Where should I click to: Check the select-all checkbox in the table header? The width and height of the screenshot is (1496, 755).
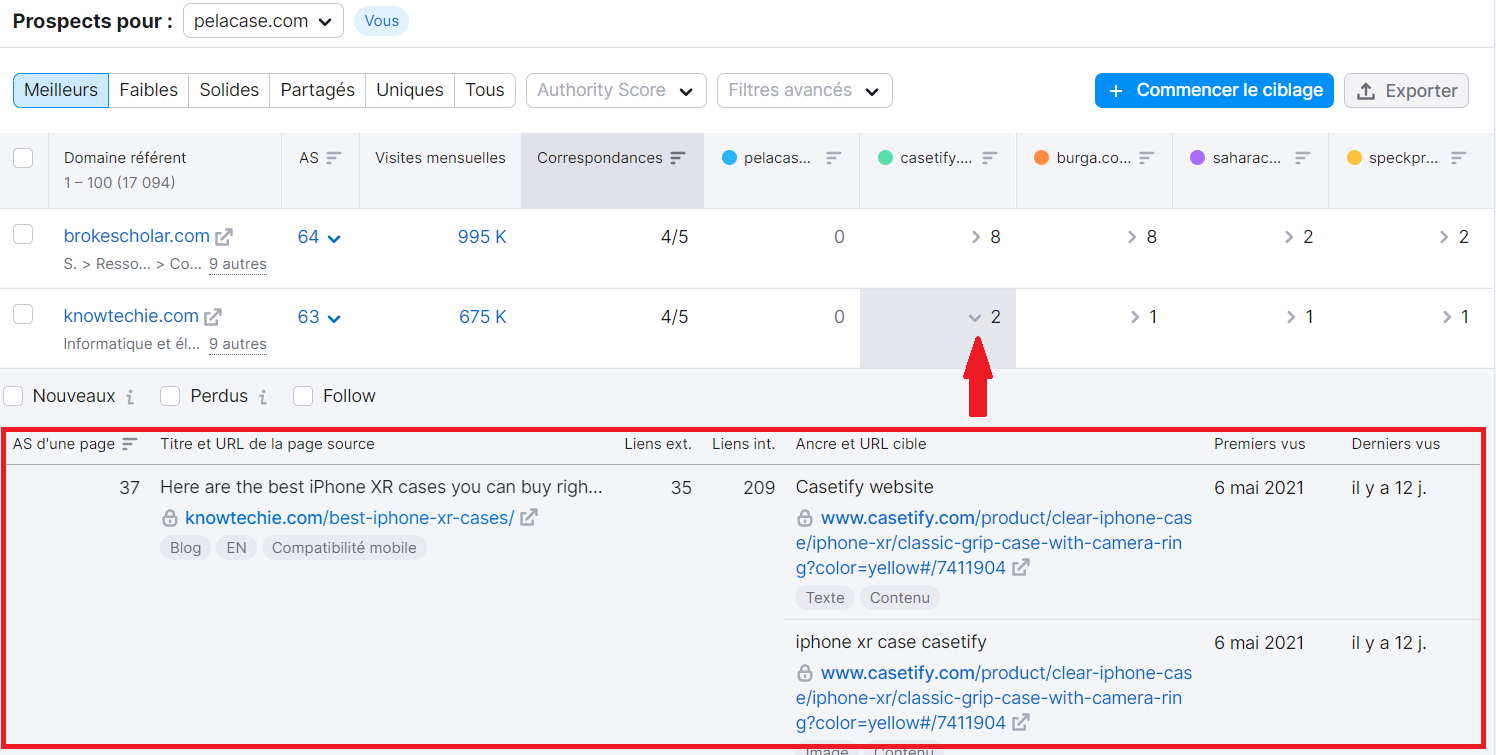pos(23,157)
